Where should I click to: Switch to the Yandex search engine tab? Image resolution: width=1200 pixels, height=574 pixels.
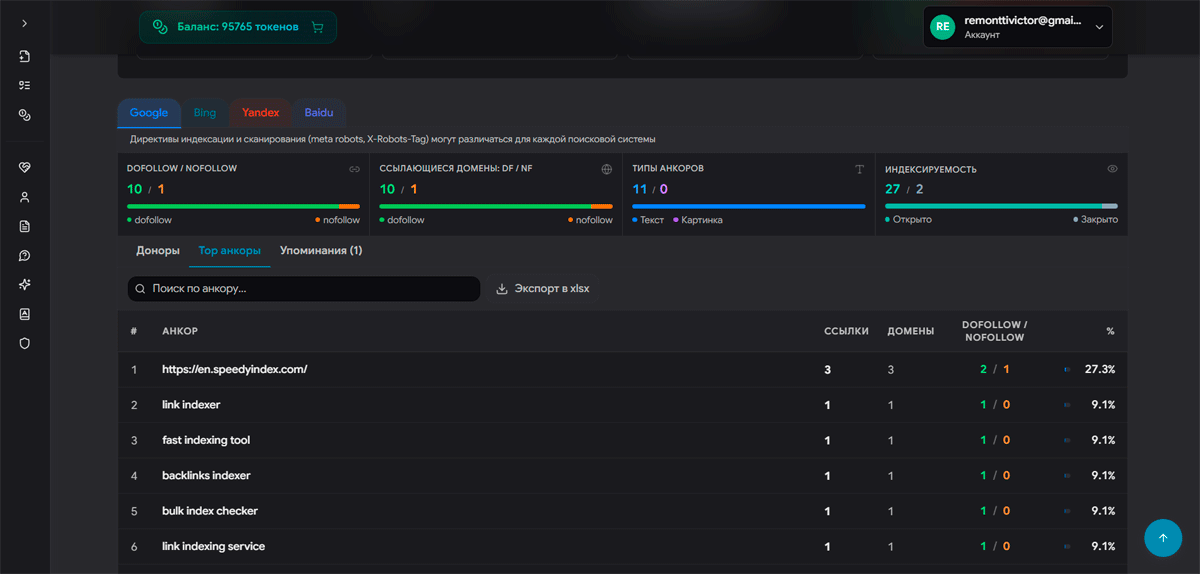tap(260, 113)
